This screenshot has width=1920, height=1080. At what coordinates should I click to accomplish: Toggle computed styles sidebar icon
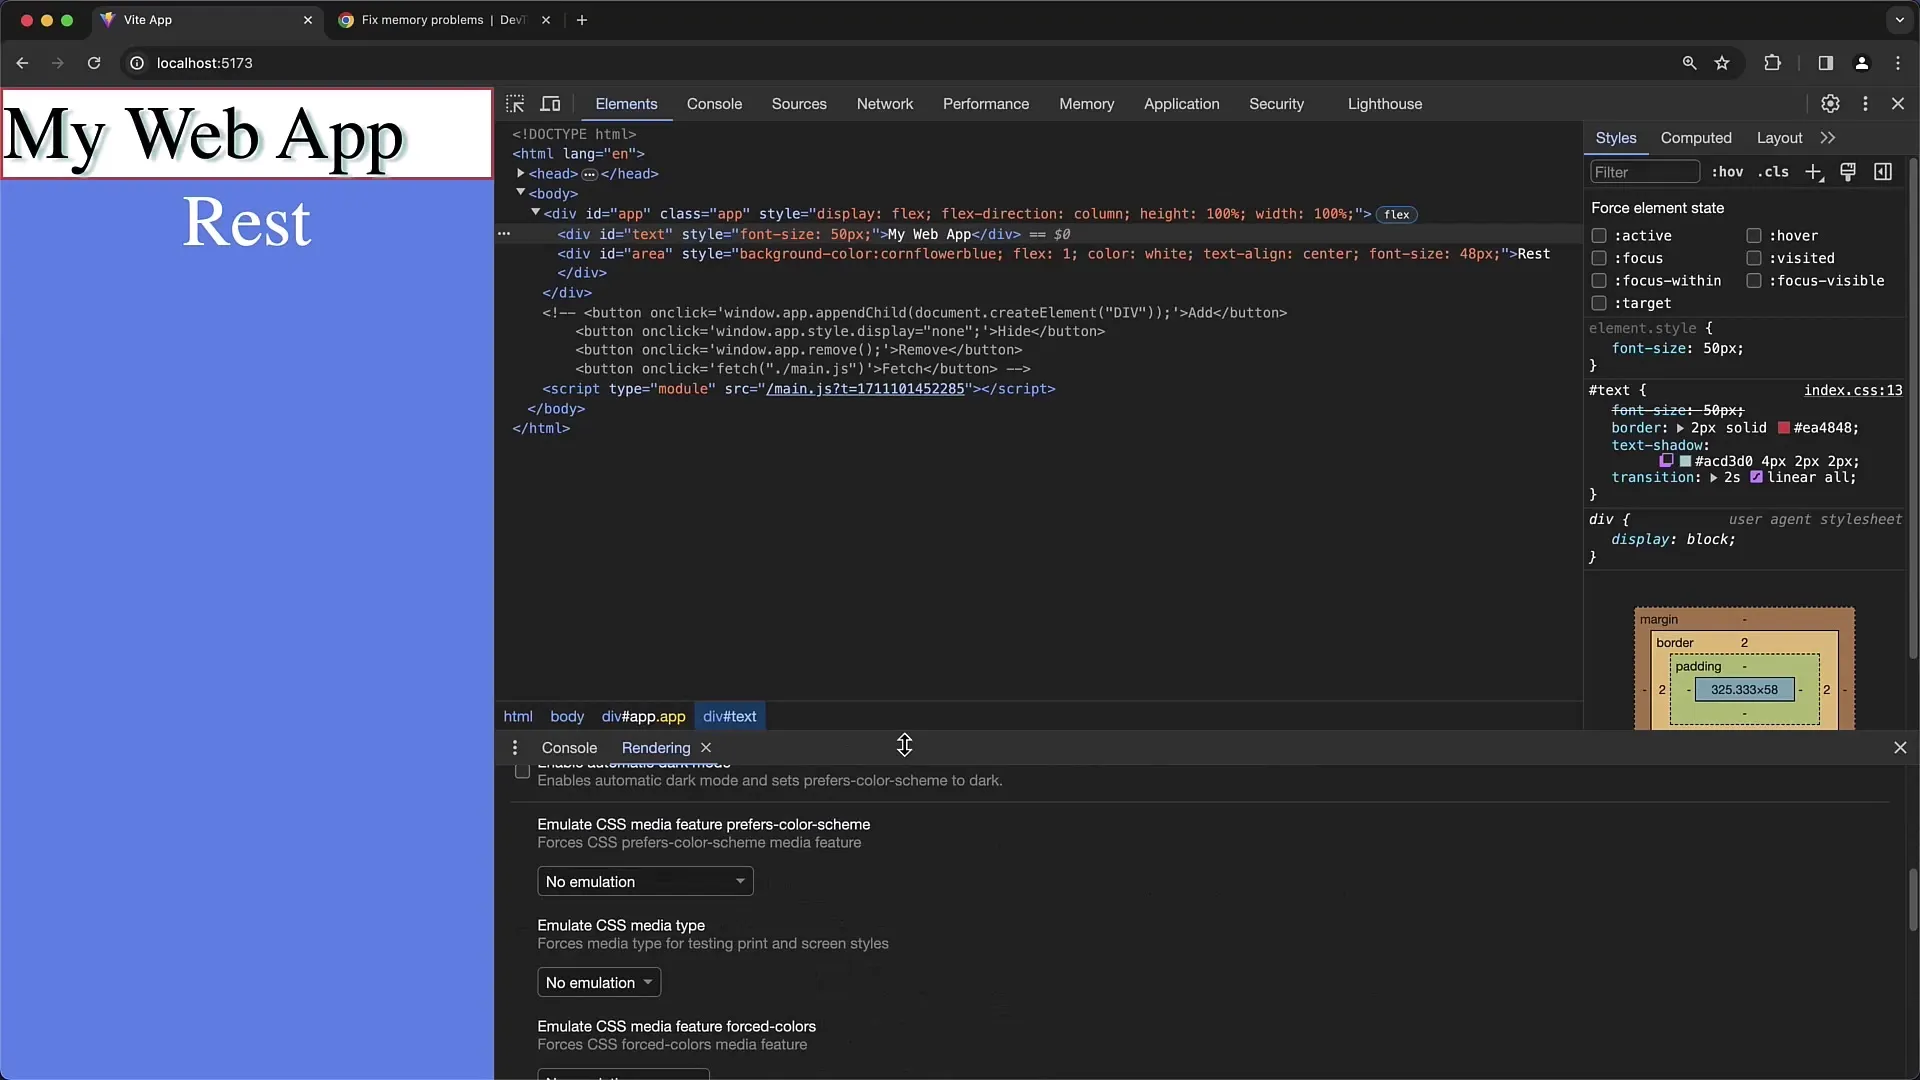(1883, 172)
